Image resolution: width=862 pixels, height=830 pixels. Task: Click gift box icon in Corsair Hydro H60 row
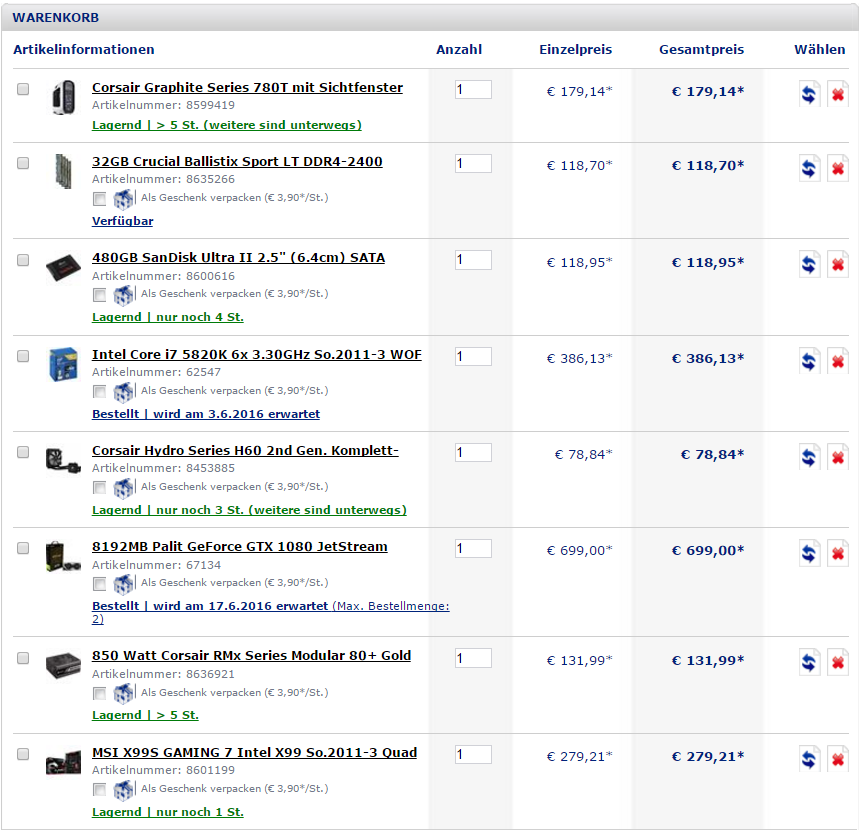[124, 488]
